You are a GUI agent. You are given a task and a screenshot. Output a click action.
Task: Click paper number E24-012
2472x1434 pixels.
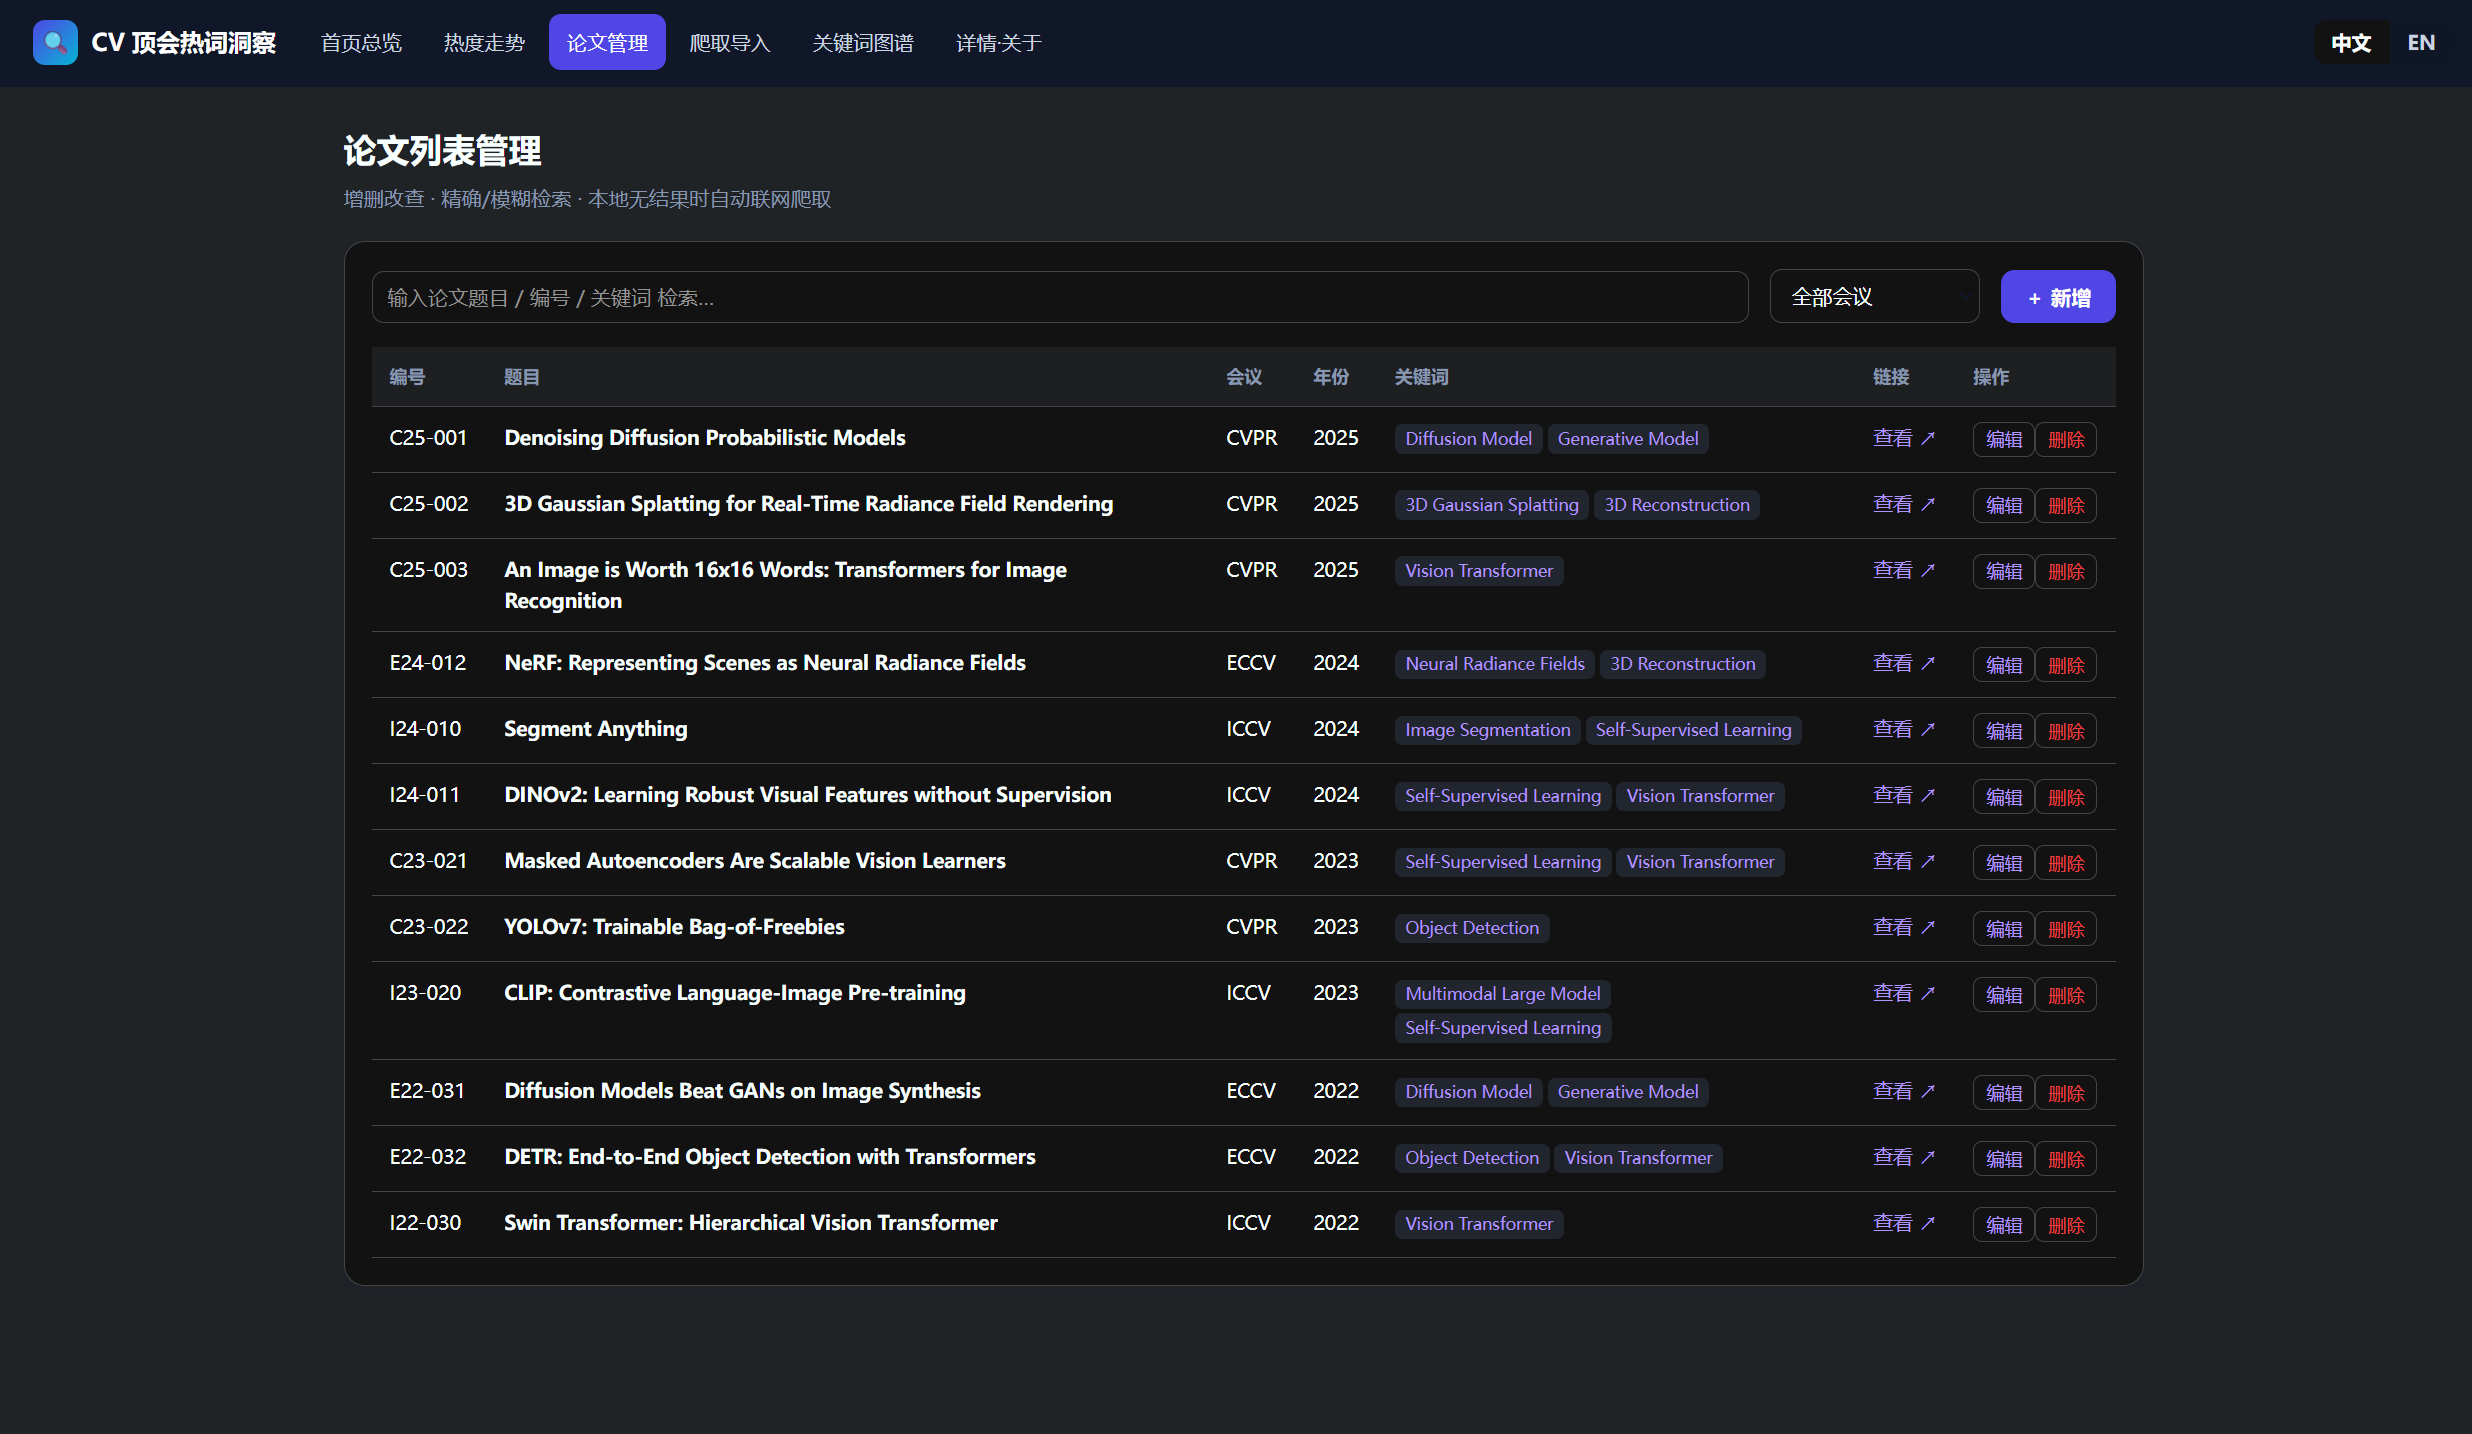click(428, 663)
